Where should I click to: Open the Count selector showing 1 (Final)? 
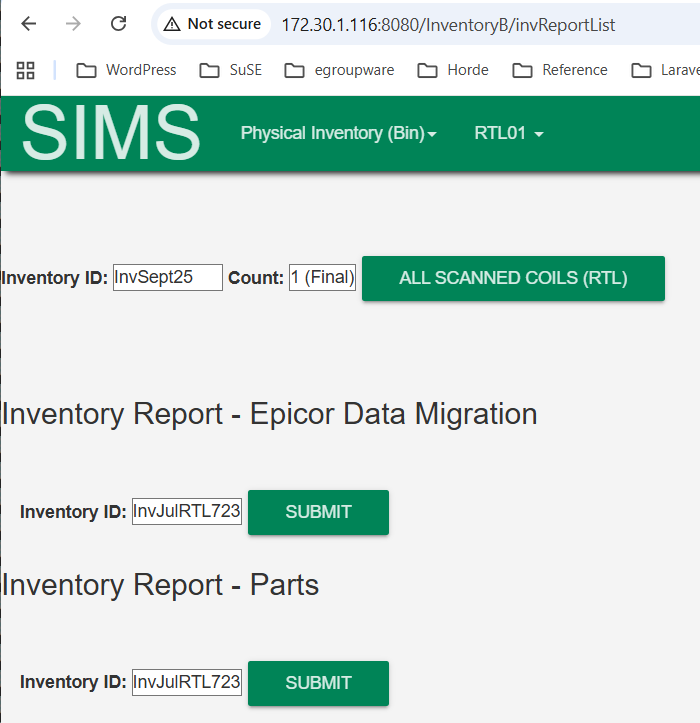coord(322,278)
